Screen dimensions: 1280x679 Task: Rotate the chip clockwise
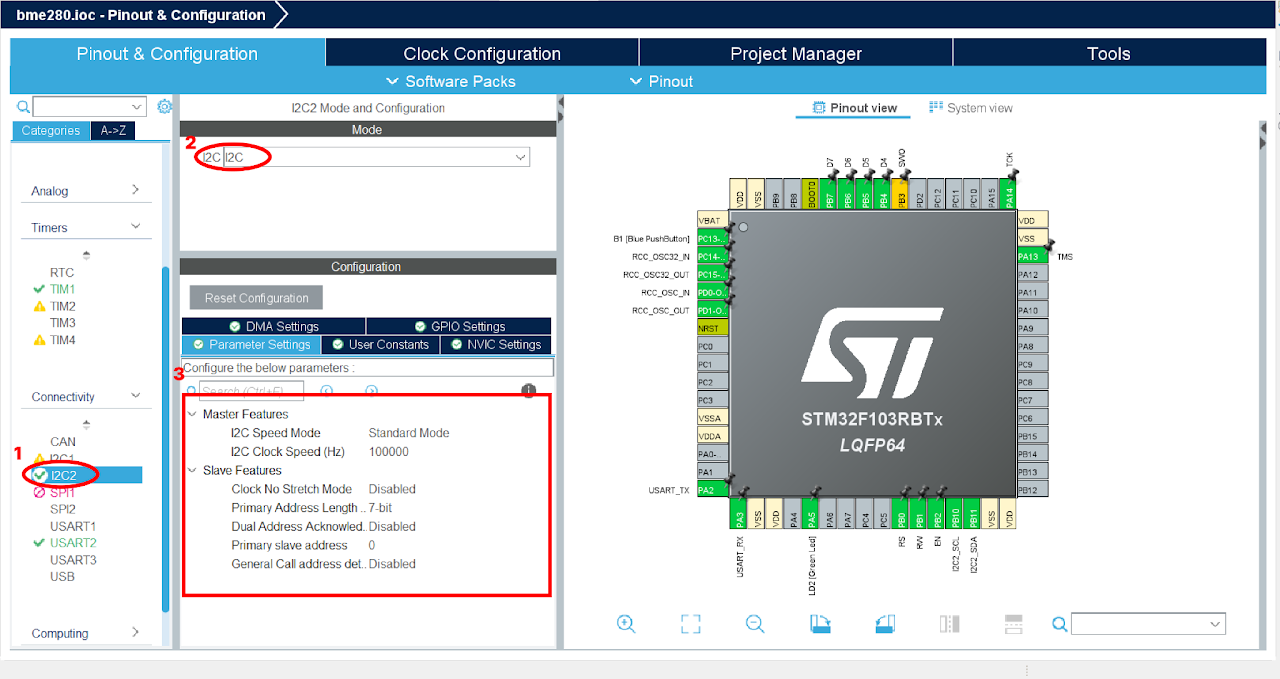820,623
